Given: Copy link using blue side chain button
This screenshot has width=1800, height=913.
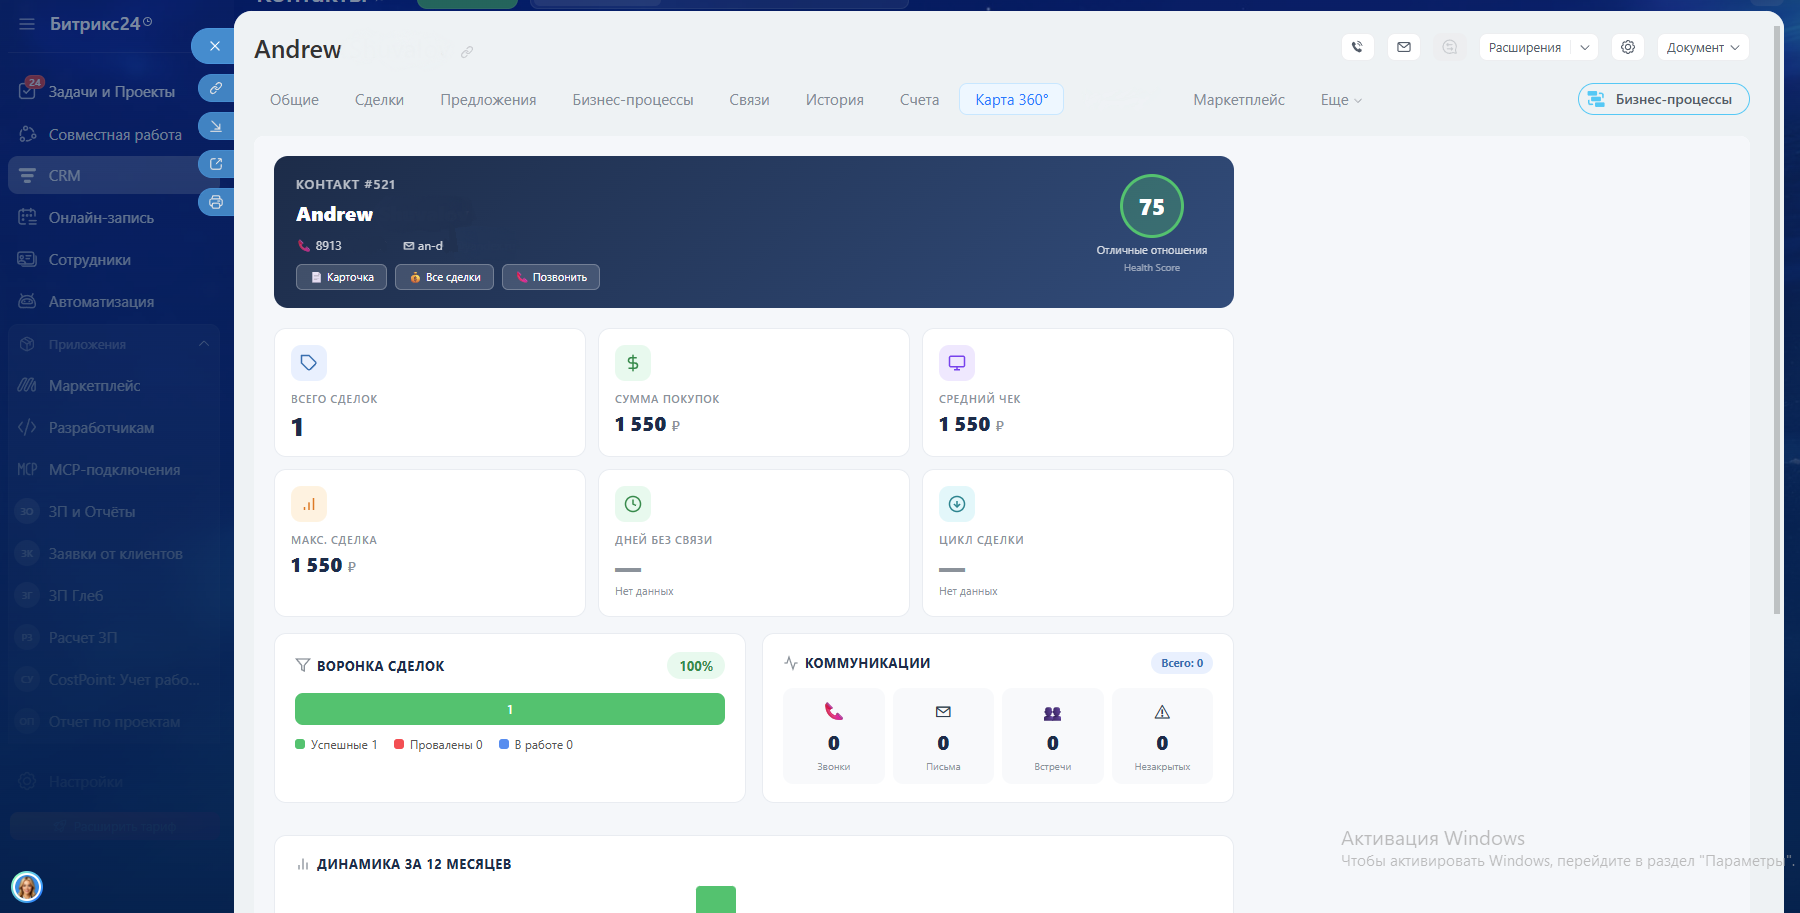Looking at the screenshot, I should point(216,88).
